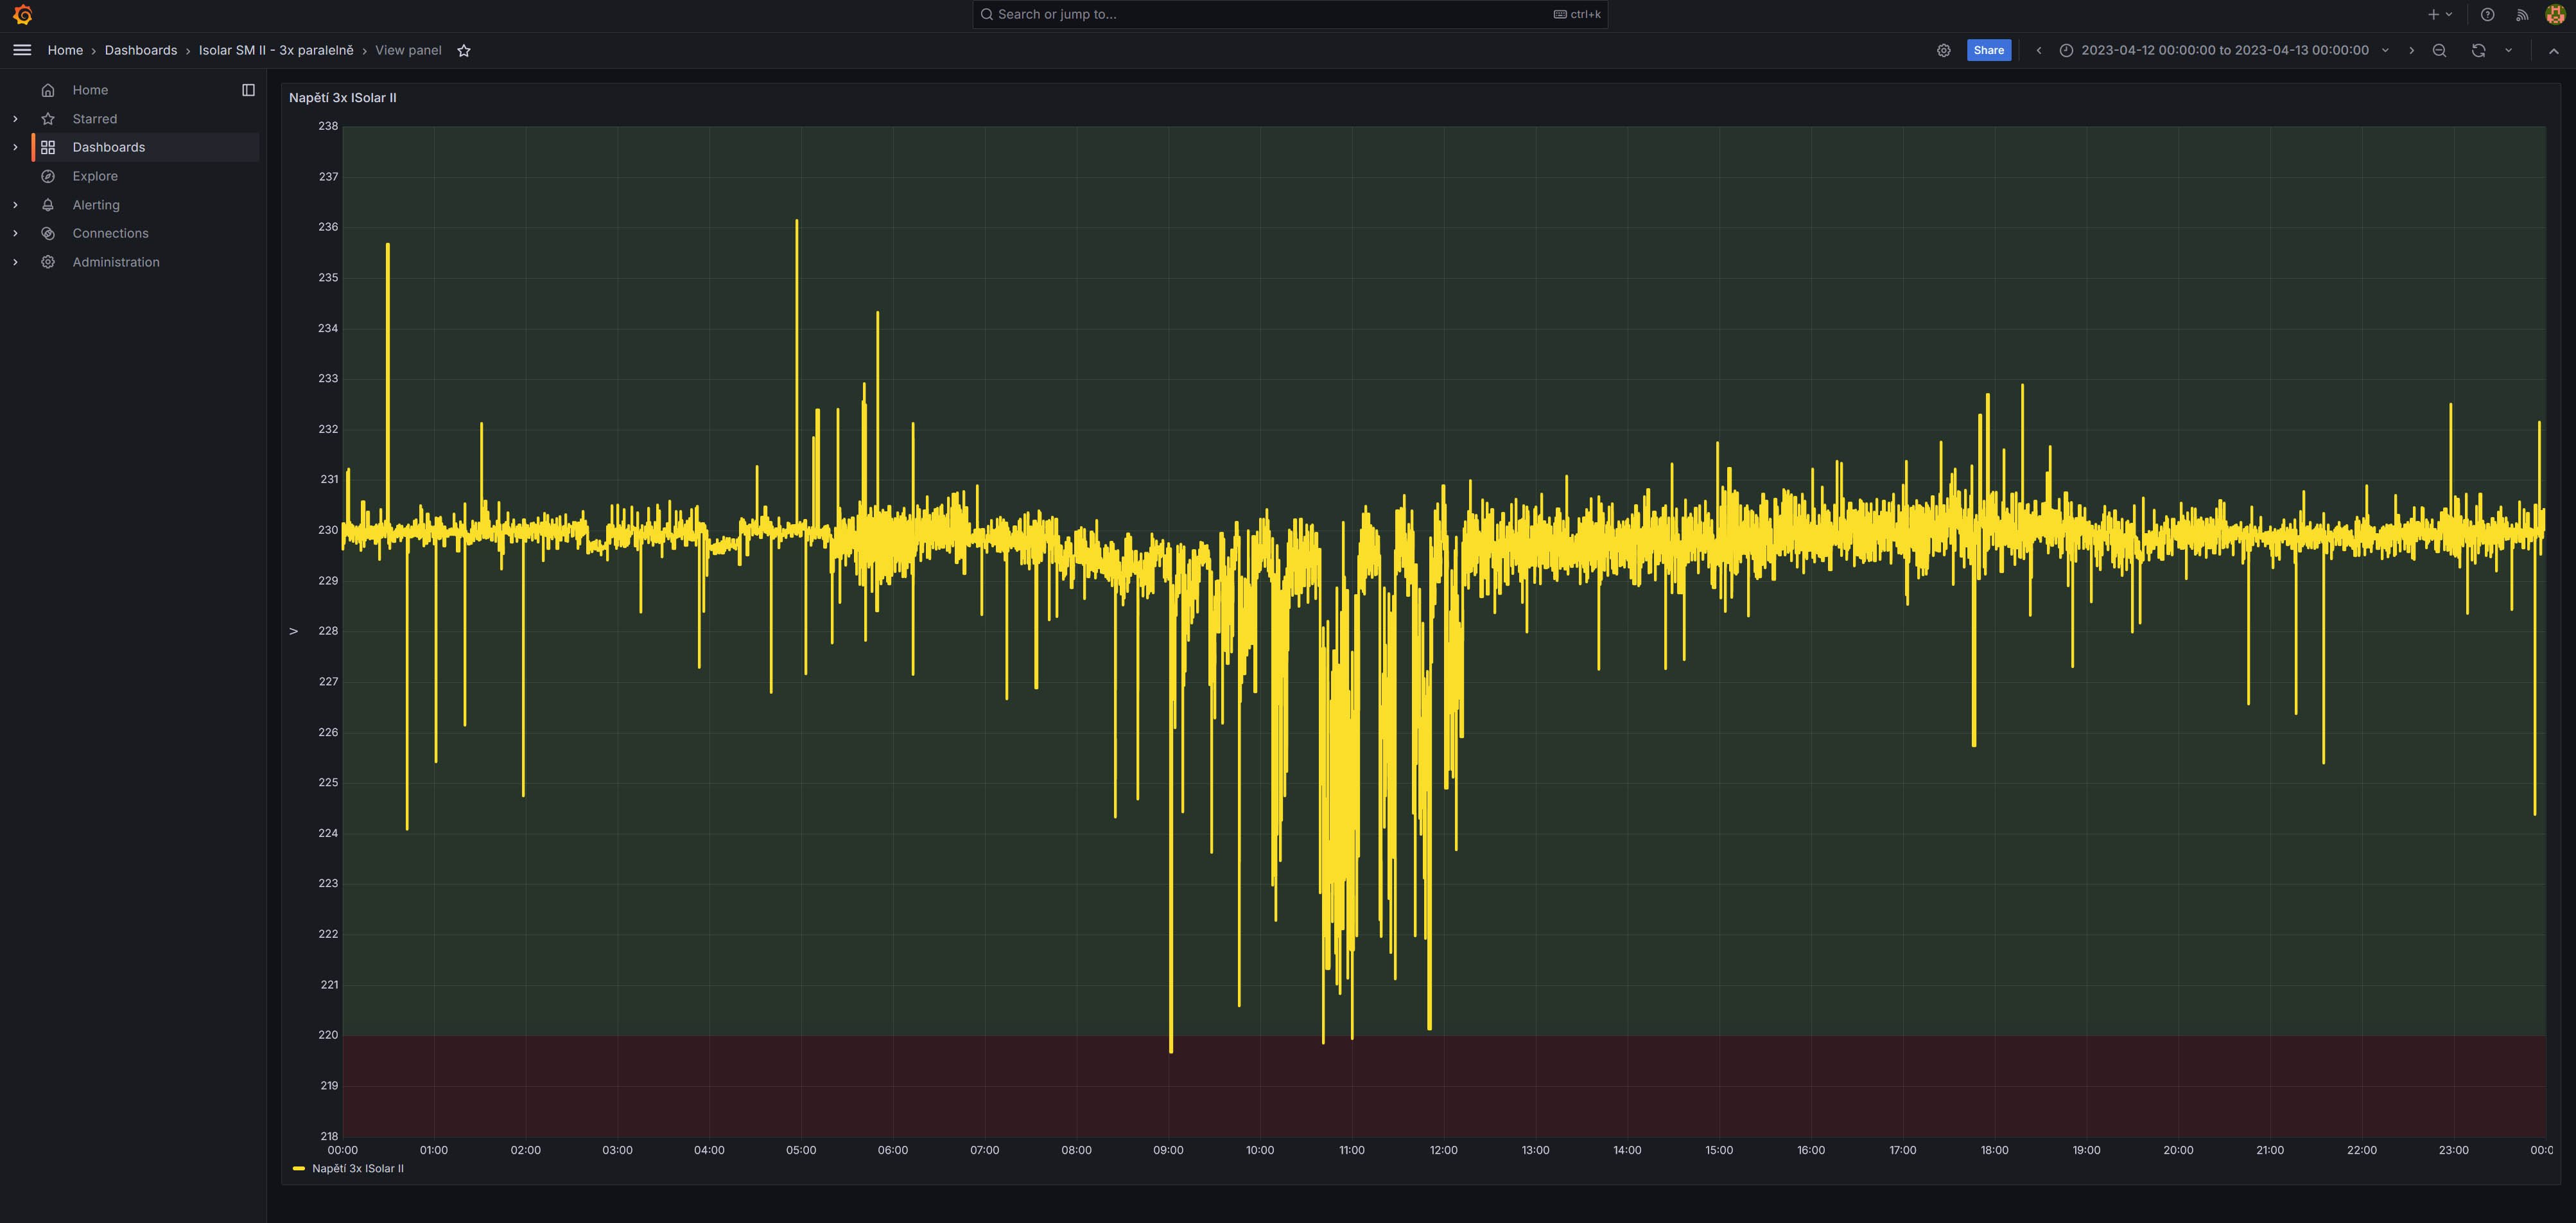Viewport: 2576px width, 1223px height.
Task: Undock the sidebar menu panel icon
Action: (248, 90)
